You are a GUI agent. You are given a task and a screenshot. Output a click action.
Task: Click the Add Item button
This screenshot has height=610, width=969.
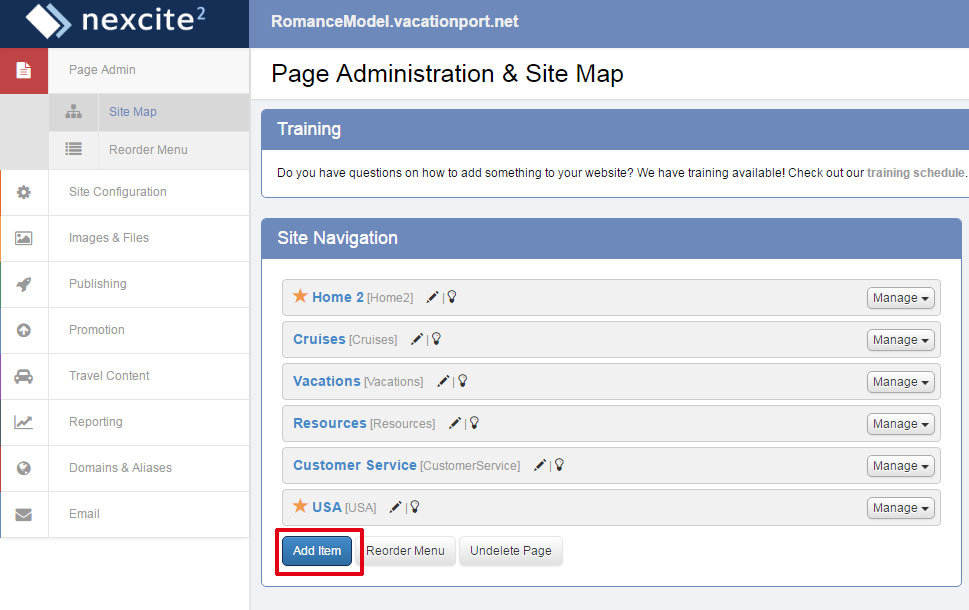click(x=317, y=551)
